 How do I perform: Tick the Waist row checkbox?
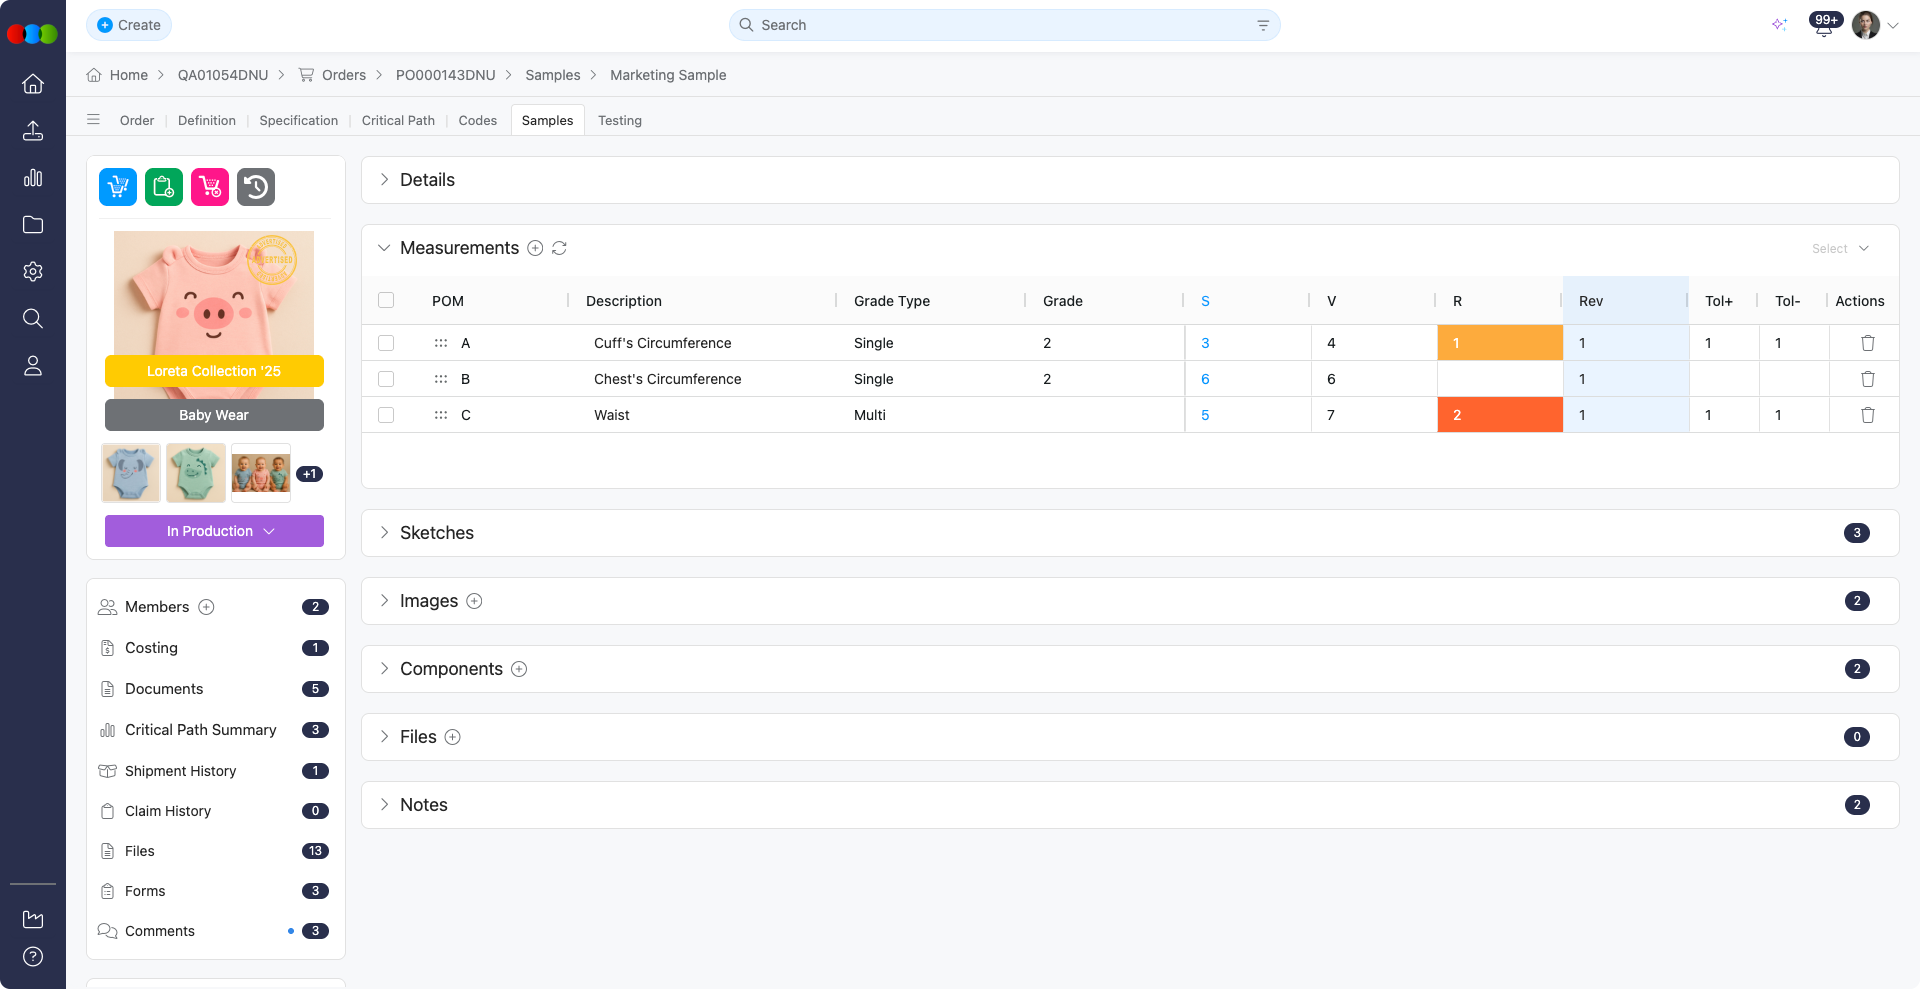[x=386, y=415]
